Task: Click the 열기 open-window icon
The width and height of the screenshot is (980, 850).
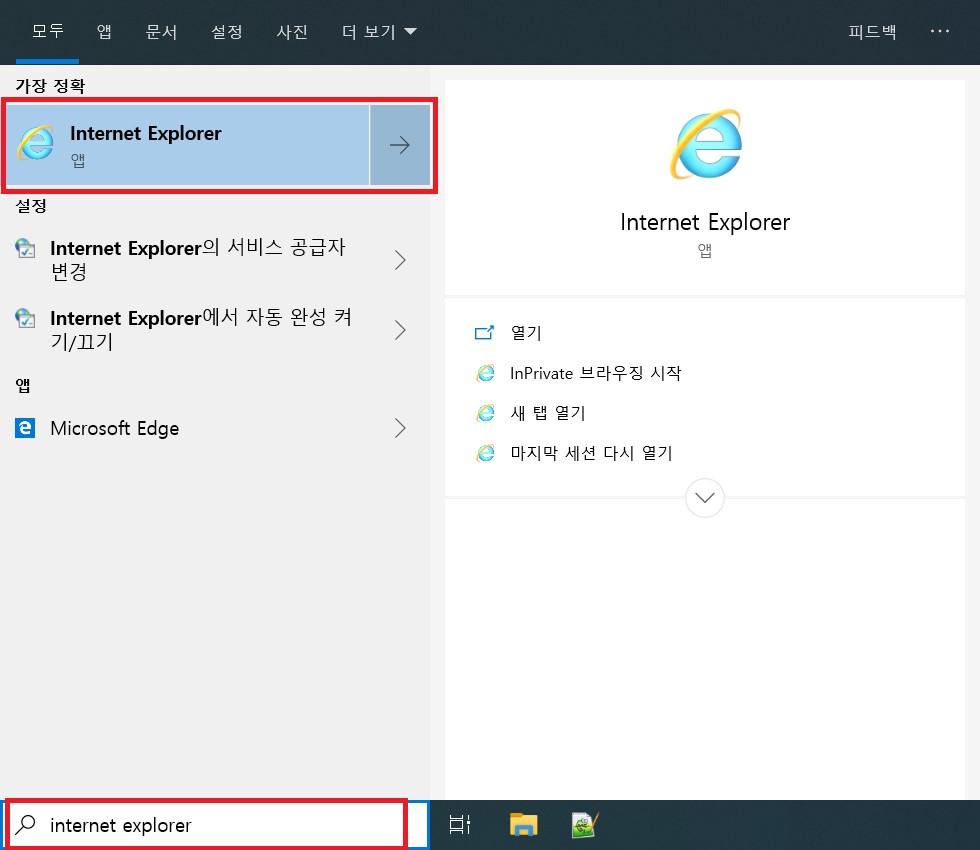Action: point(484,332)
